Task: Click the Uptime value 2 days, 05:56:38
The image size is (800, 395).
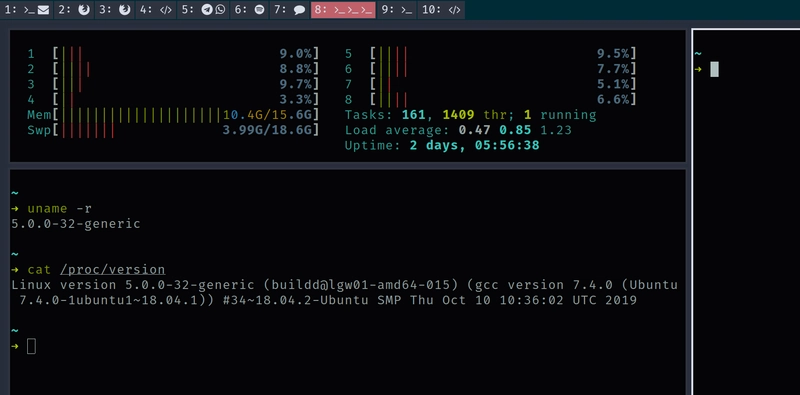Action: pos(475,145)
